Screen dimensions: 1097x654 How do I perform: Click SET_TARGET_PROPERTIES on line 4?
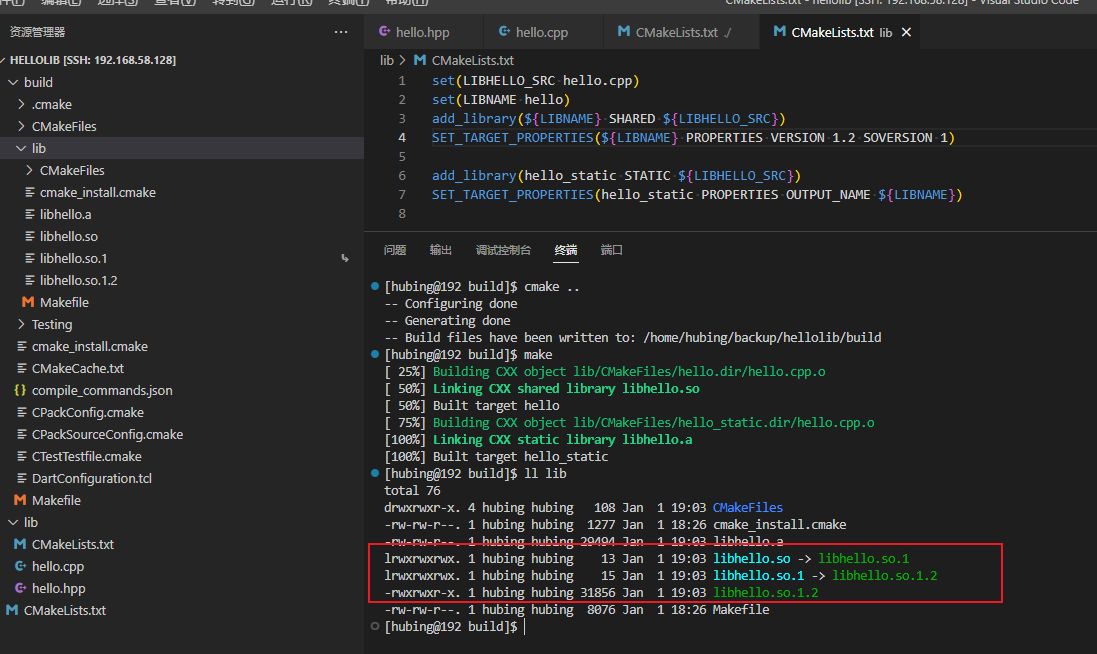pyautogui.click(x=512, y=138)
